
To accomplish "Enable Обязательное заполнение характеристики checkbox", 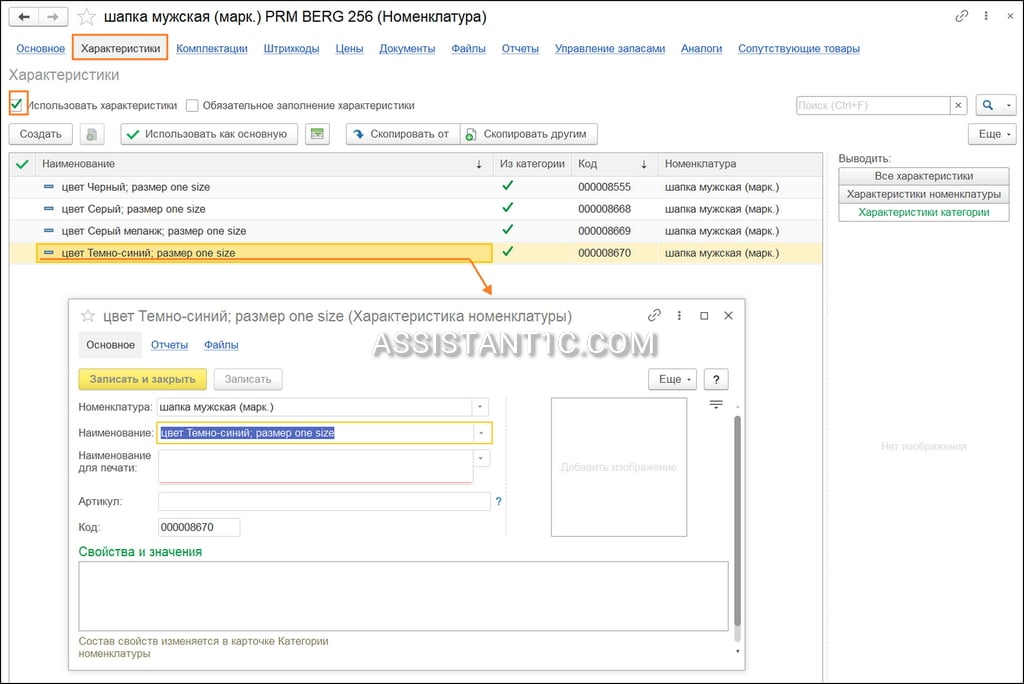I will click(x=192, y=105).
